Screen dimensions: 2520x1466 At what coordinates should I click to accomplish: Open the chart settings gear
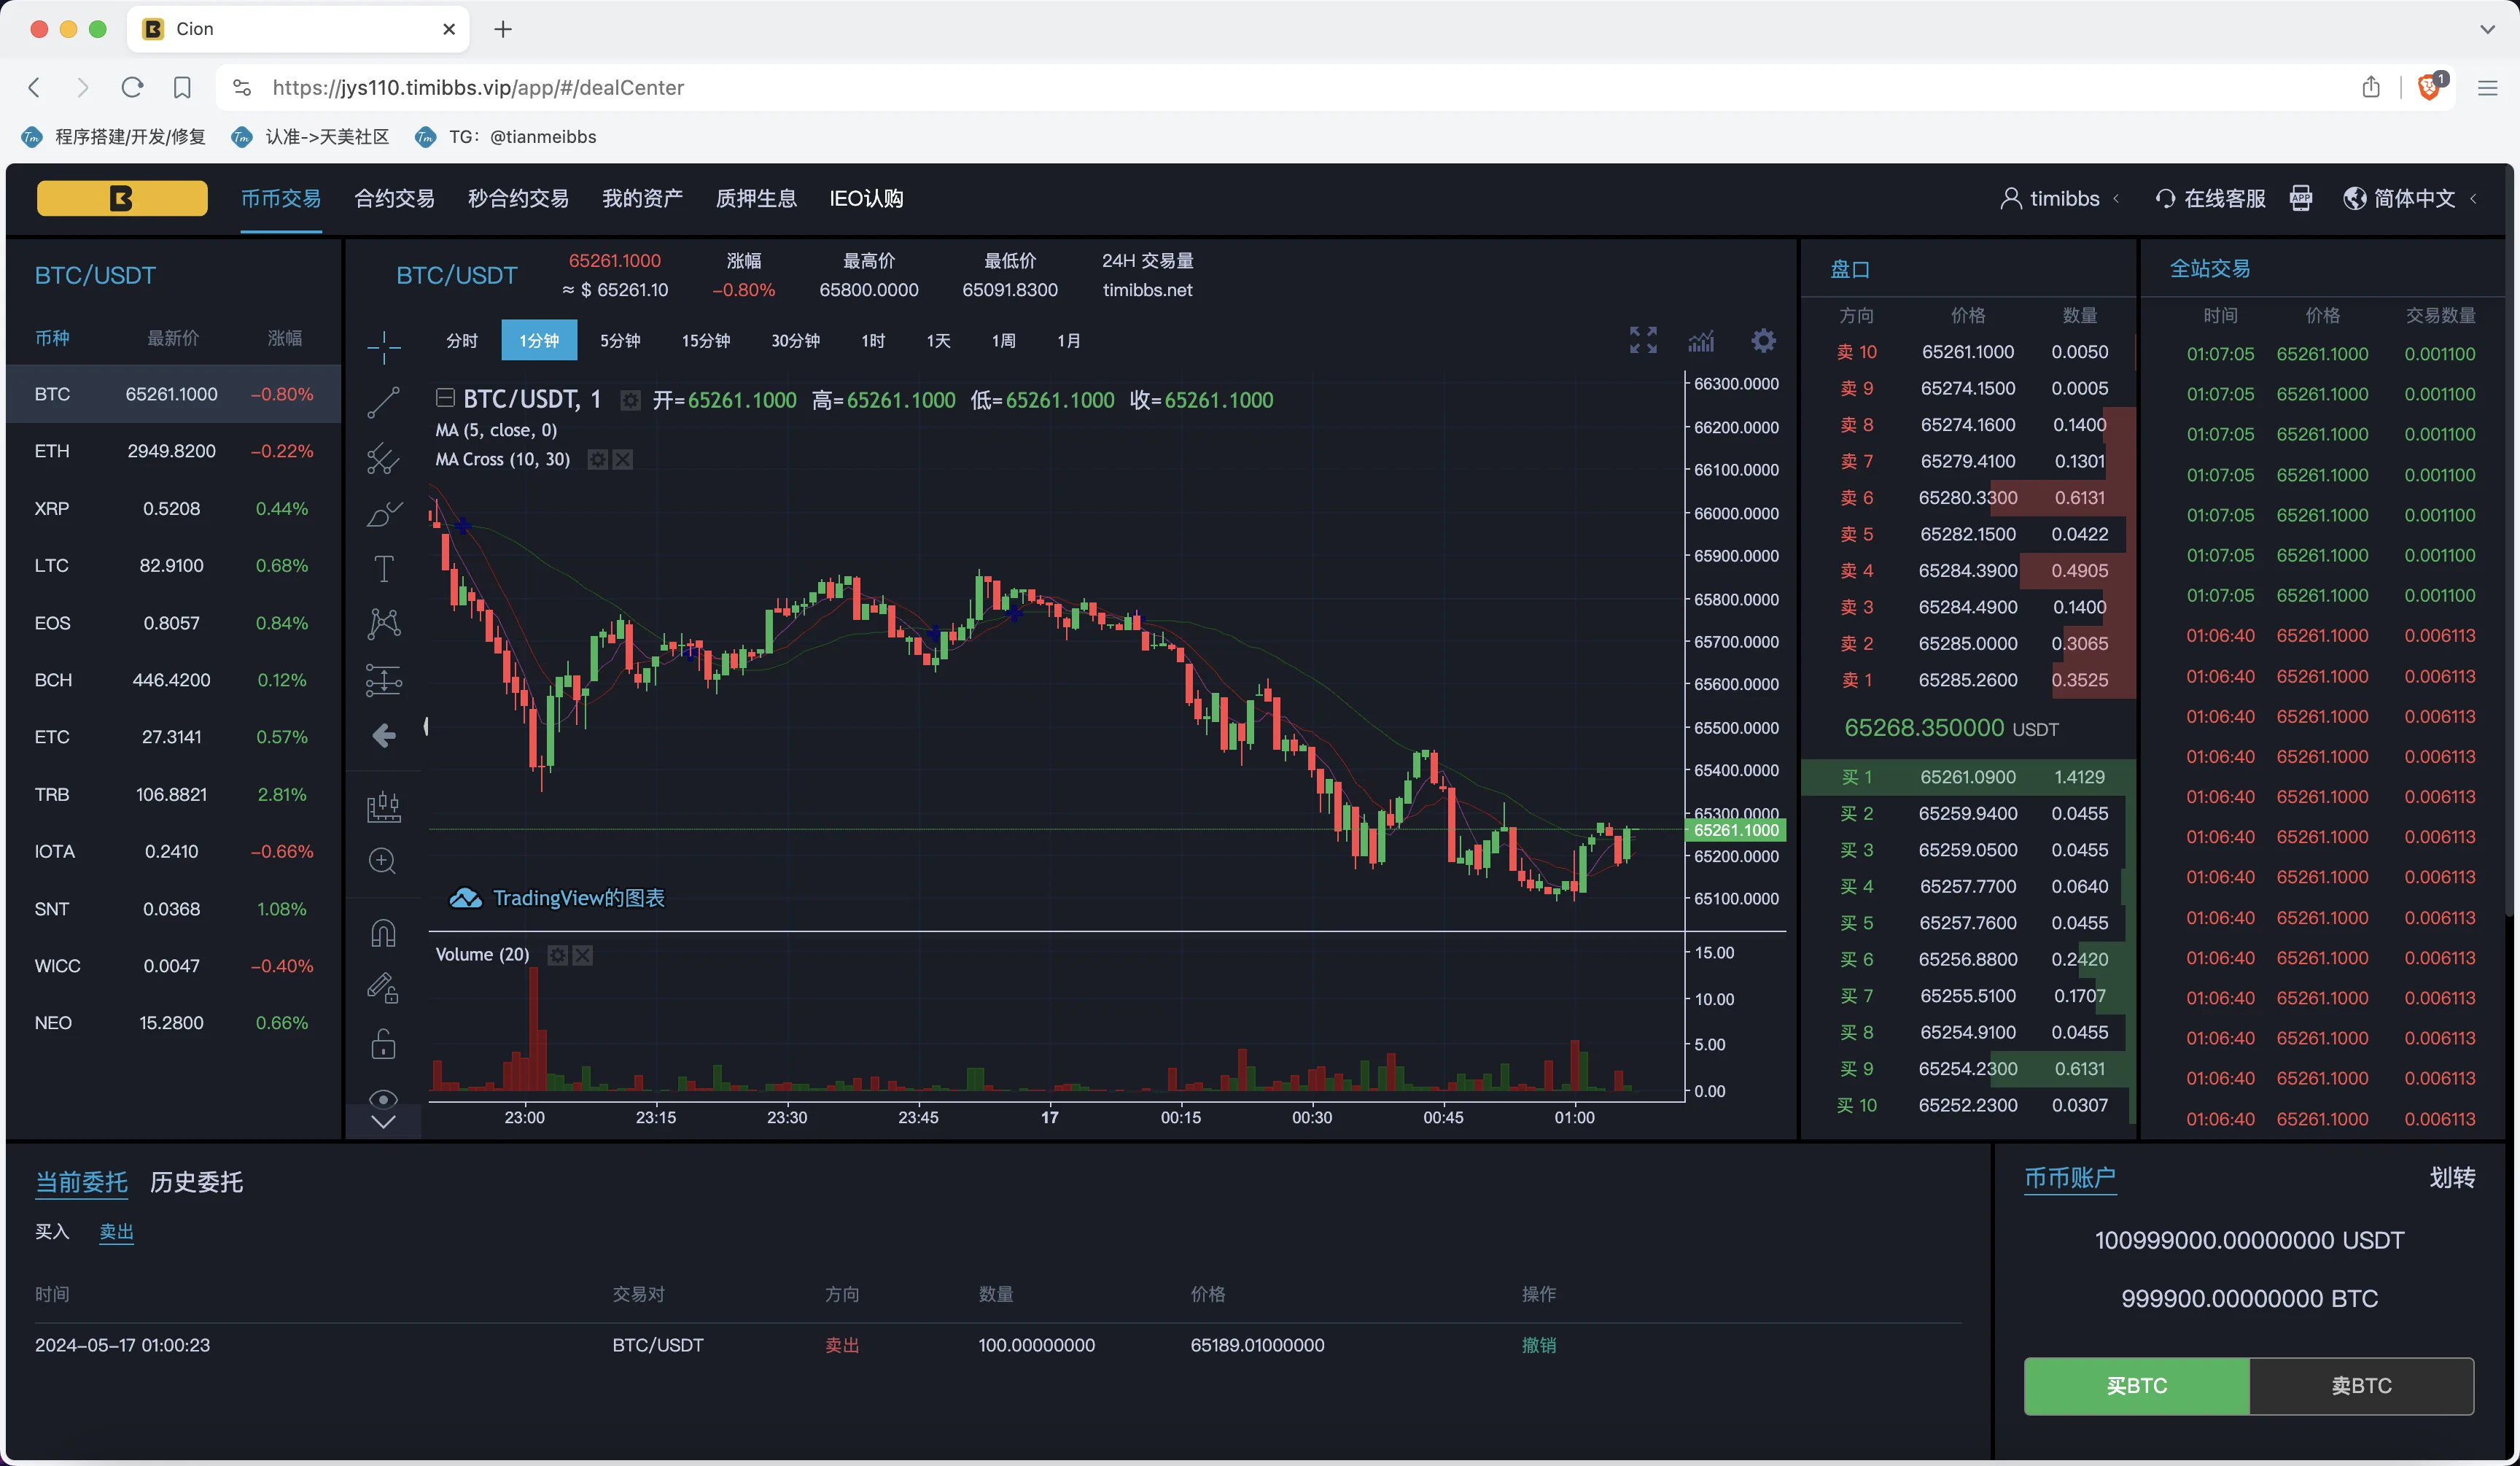point(1764,341)
